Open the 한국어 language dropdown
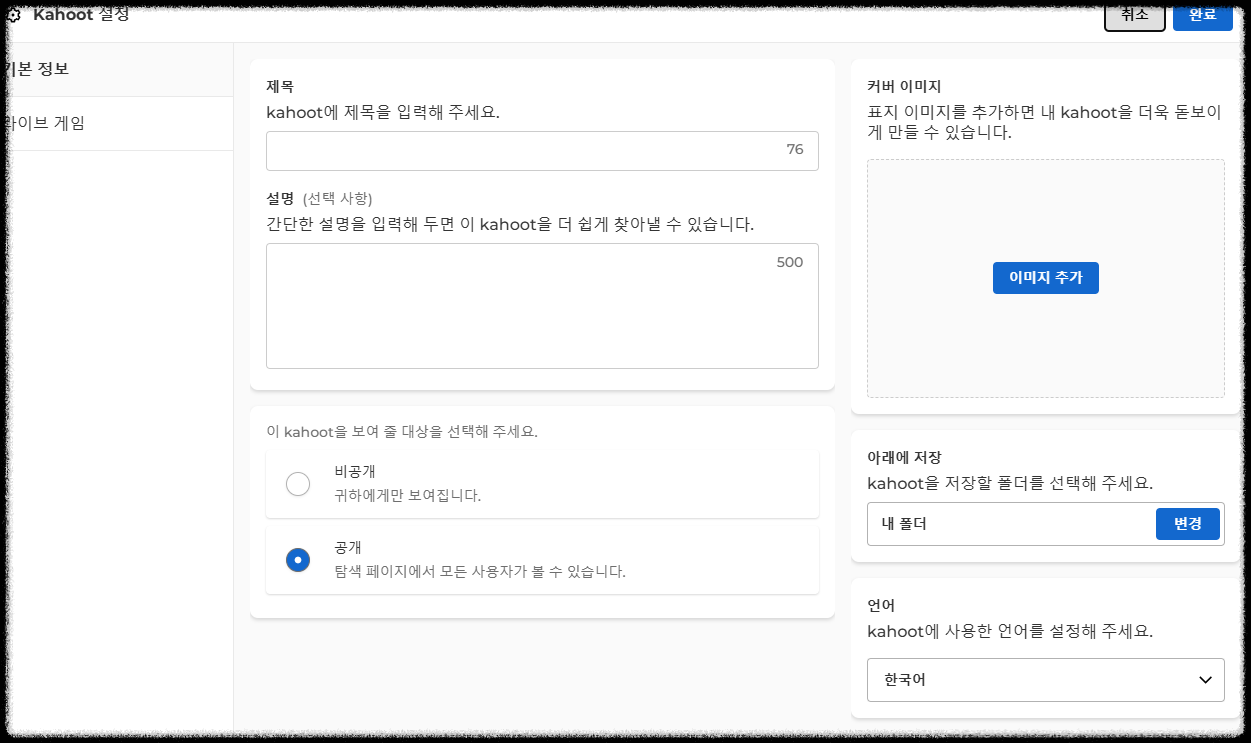This screenshot has height=743, width=1251. (x=1045, y=680)
